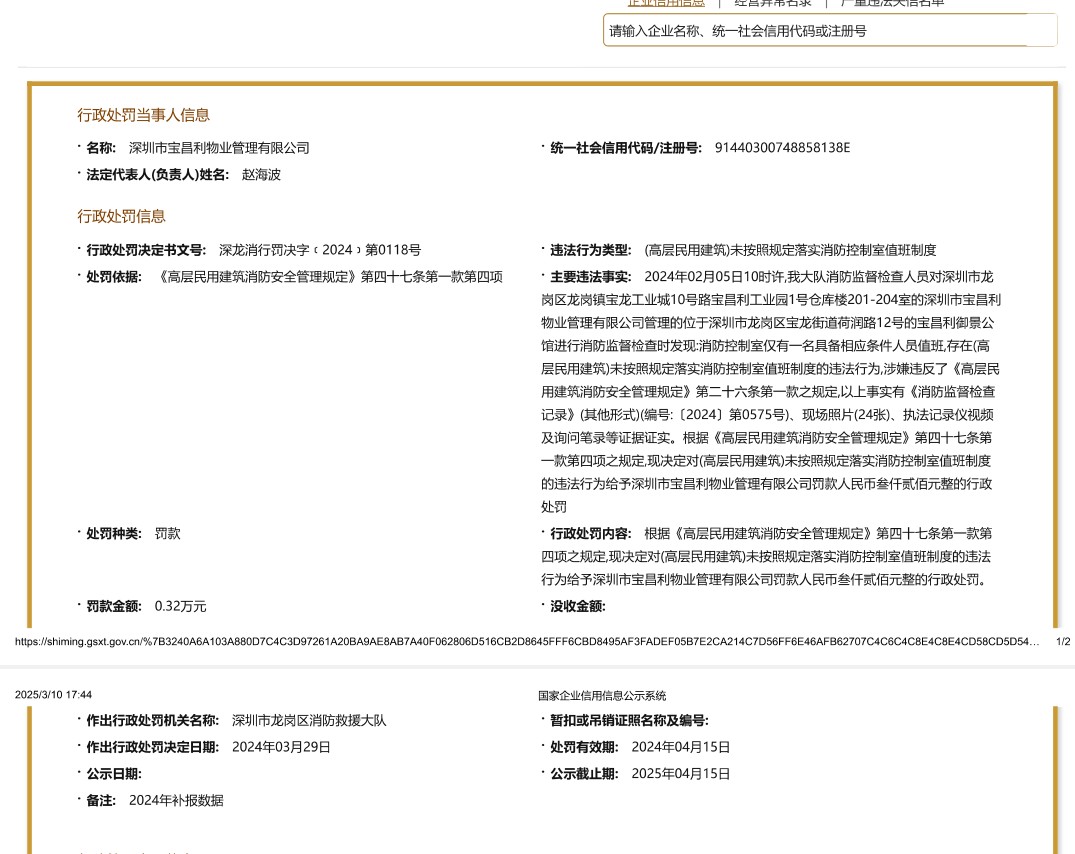Click the 统一社会信用代码/注册号 label
Viewport: 1075px width, 854px height.
[x=626, y=148]
